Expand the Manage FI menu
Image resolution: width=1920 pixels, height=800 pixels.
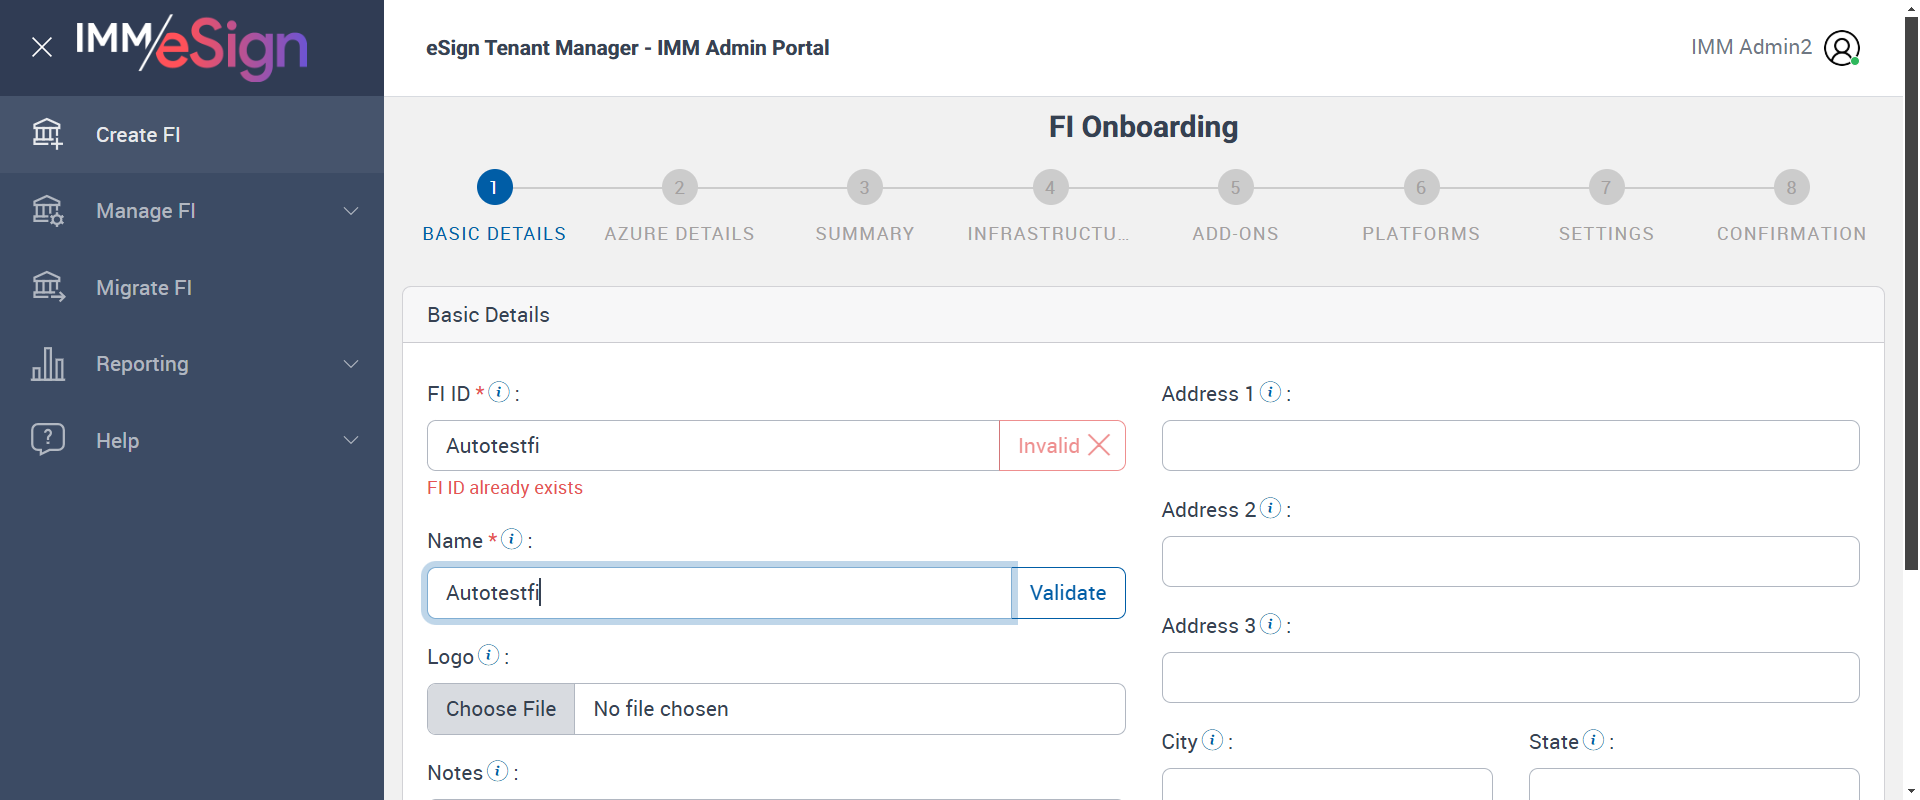coord(351,211)
